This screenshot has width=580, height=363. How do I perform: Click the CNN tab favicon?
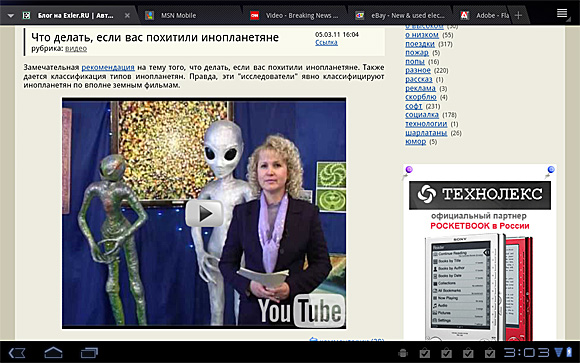254,16
